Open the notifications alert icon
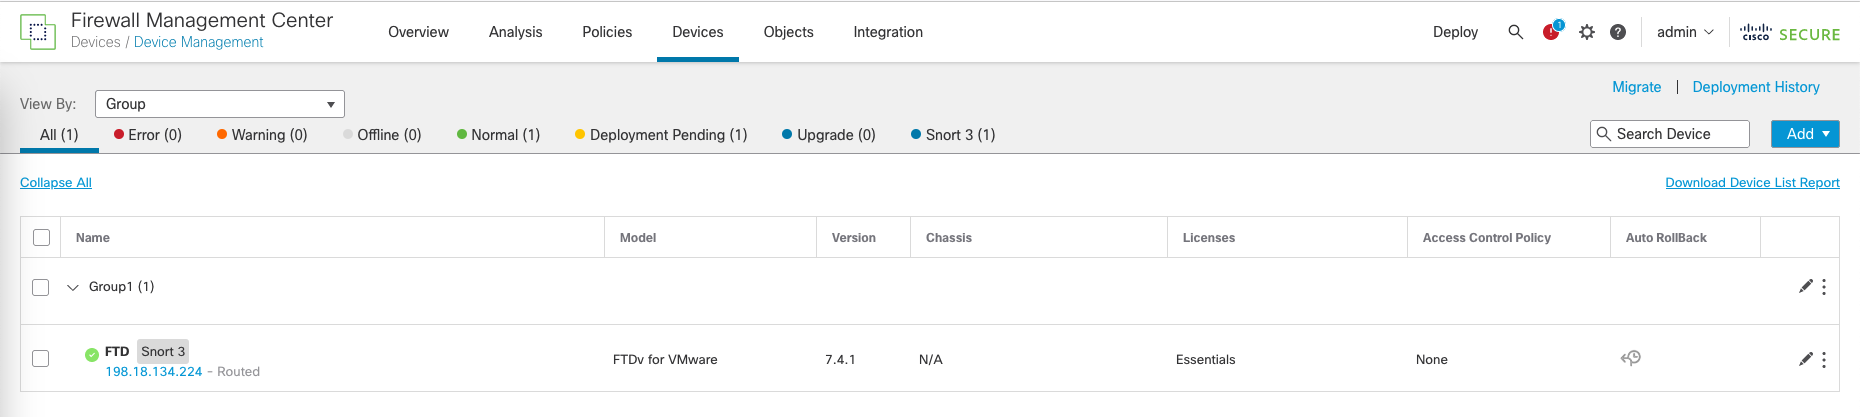 tap(1551, 32)
